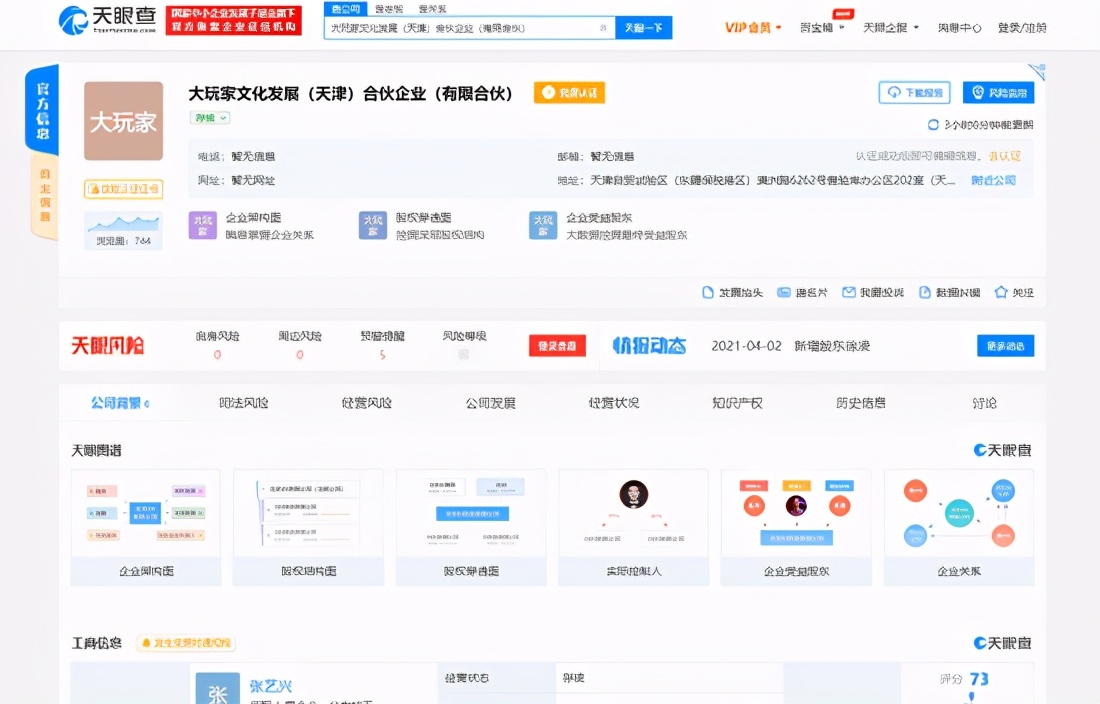Screen dimensions: 1100x704
Task: Click the 名片 business card icon
Action: (x=805, y=291)
